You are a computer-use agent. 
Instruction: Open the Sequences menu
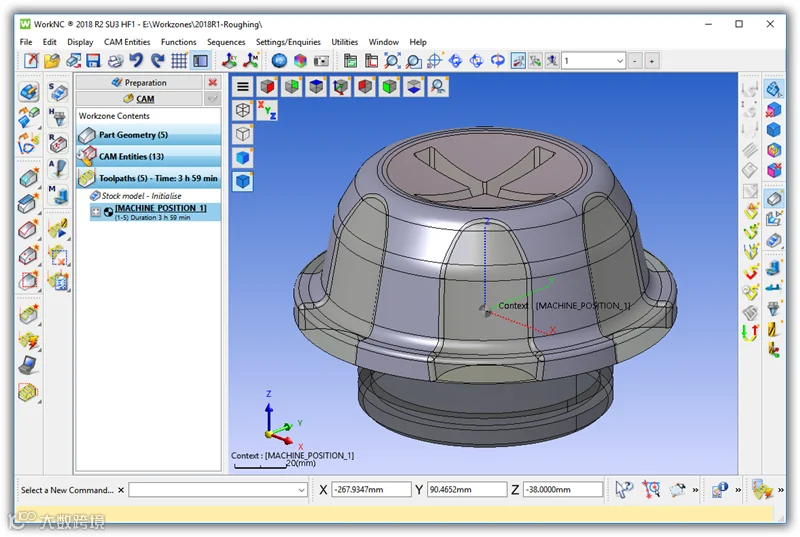(x=226, y=42)
